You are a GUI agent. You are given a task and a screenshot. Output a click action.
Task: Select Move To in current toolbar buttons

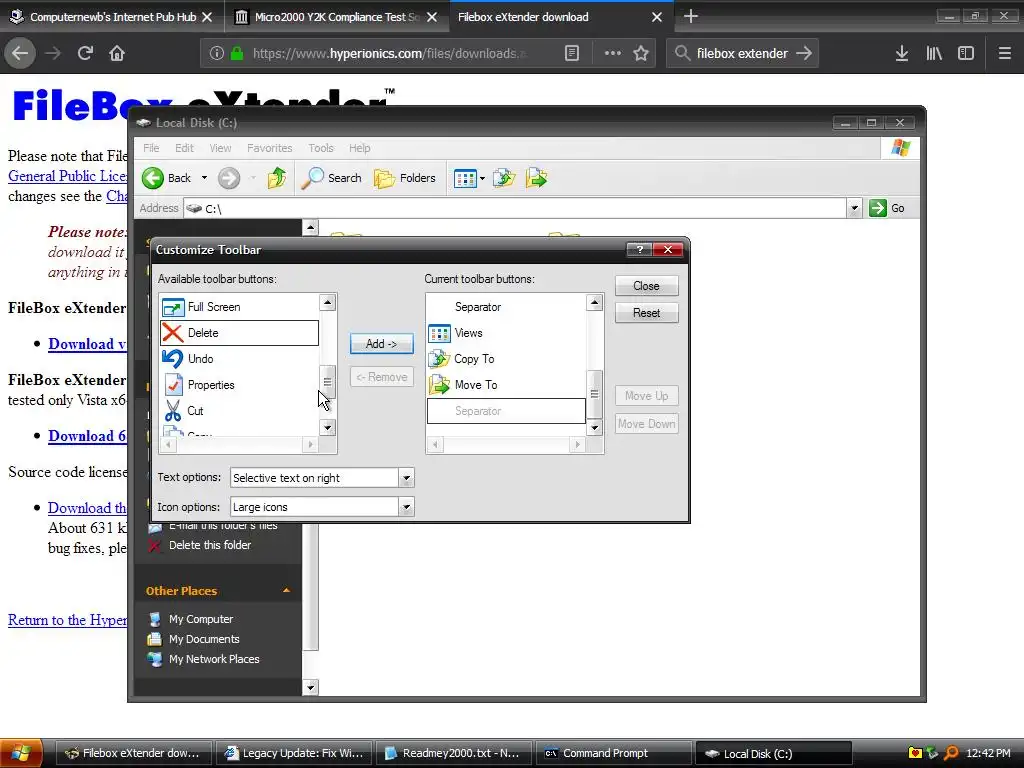[x=506, y=385]
